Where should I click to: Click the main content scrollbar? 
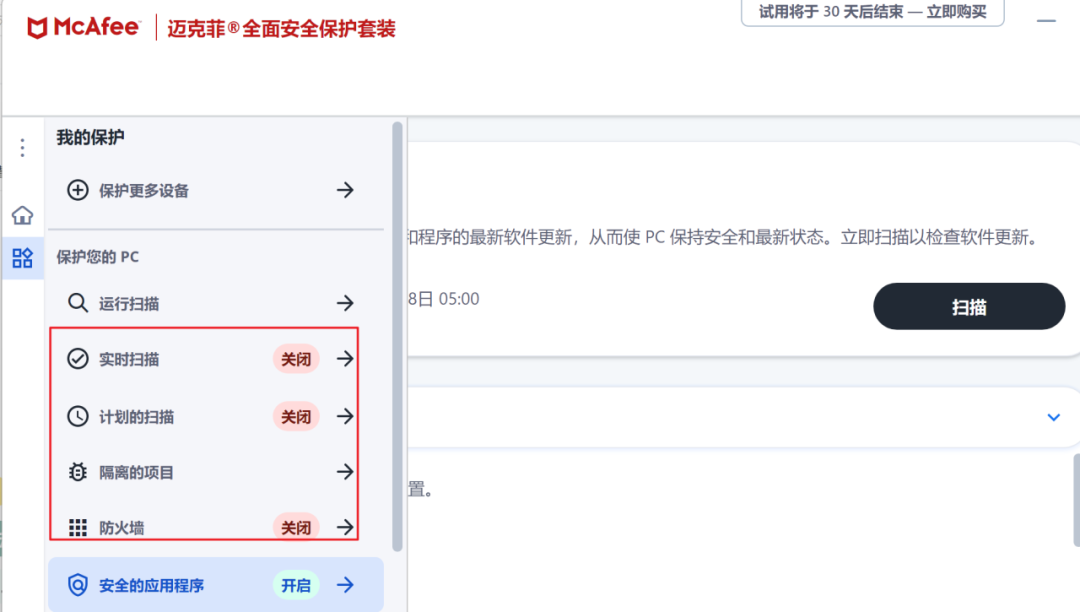pos(1076,500)
